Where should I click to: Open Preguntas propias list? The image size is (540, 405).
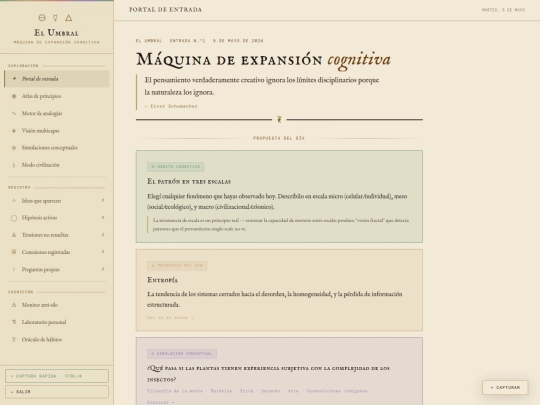(x=57, y=269)
